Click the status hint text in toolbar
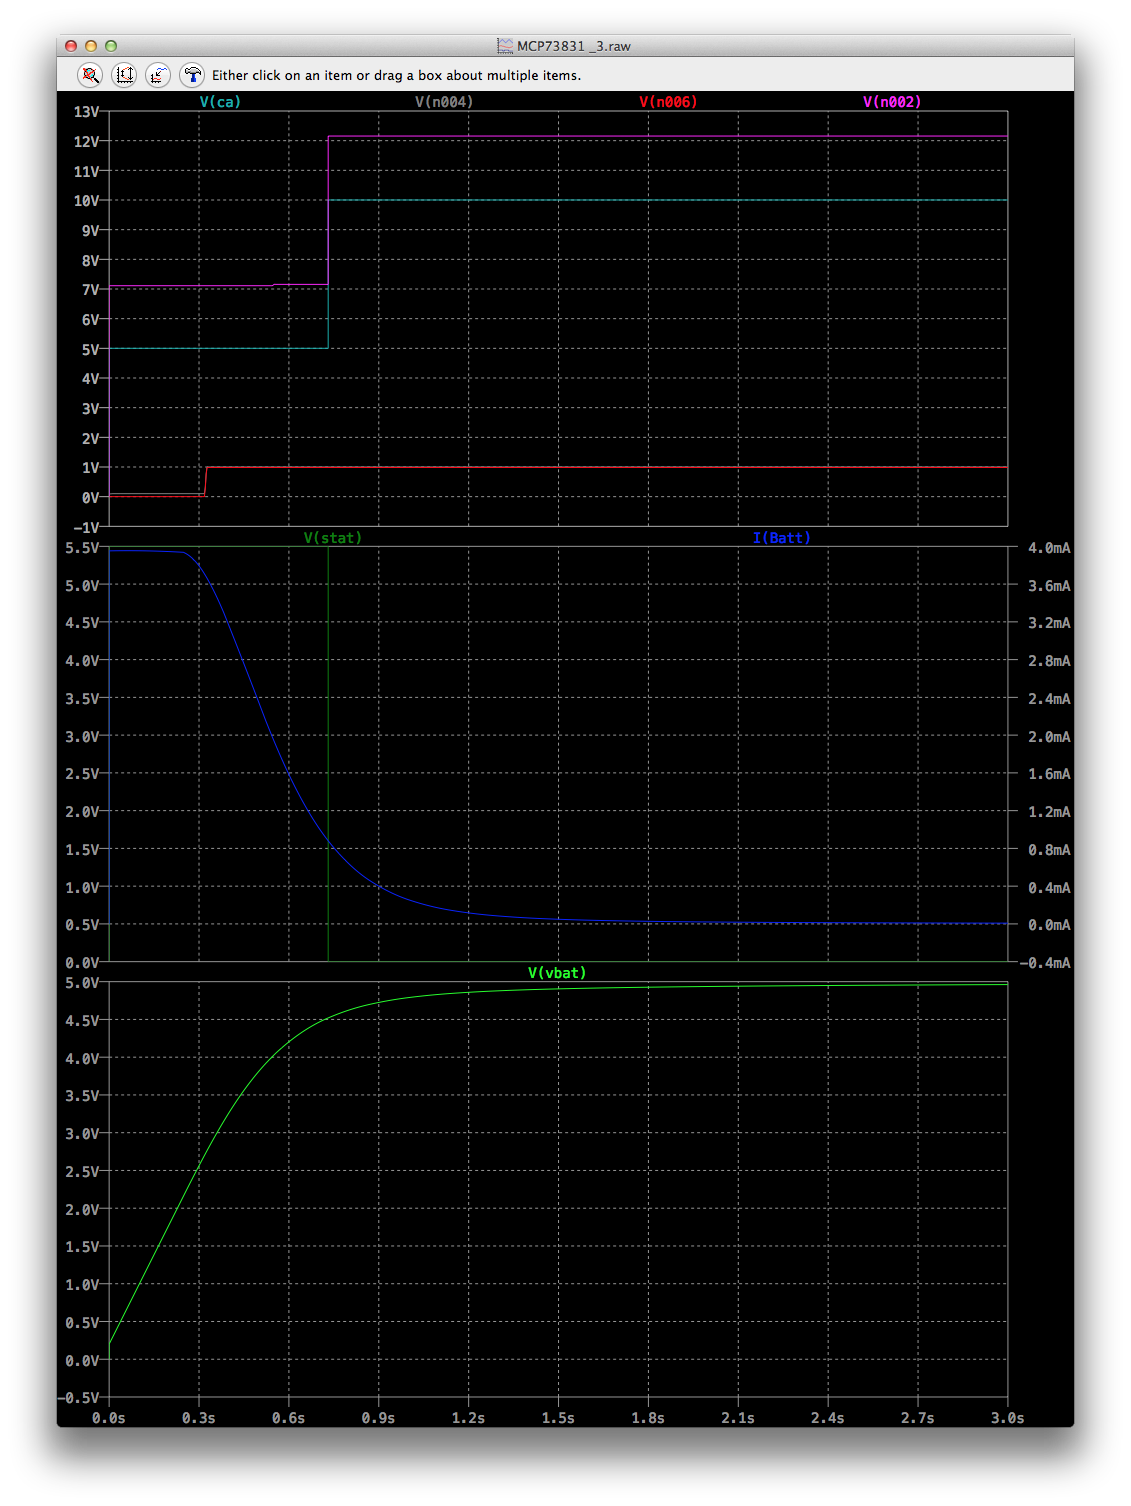The height and width of the screenshot is (1506, 1131). (x=396, y=75)
